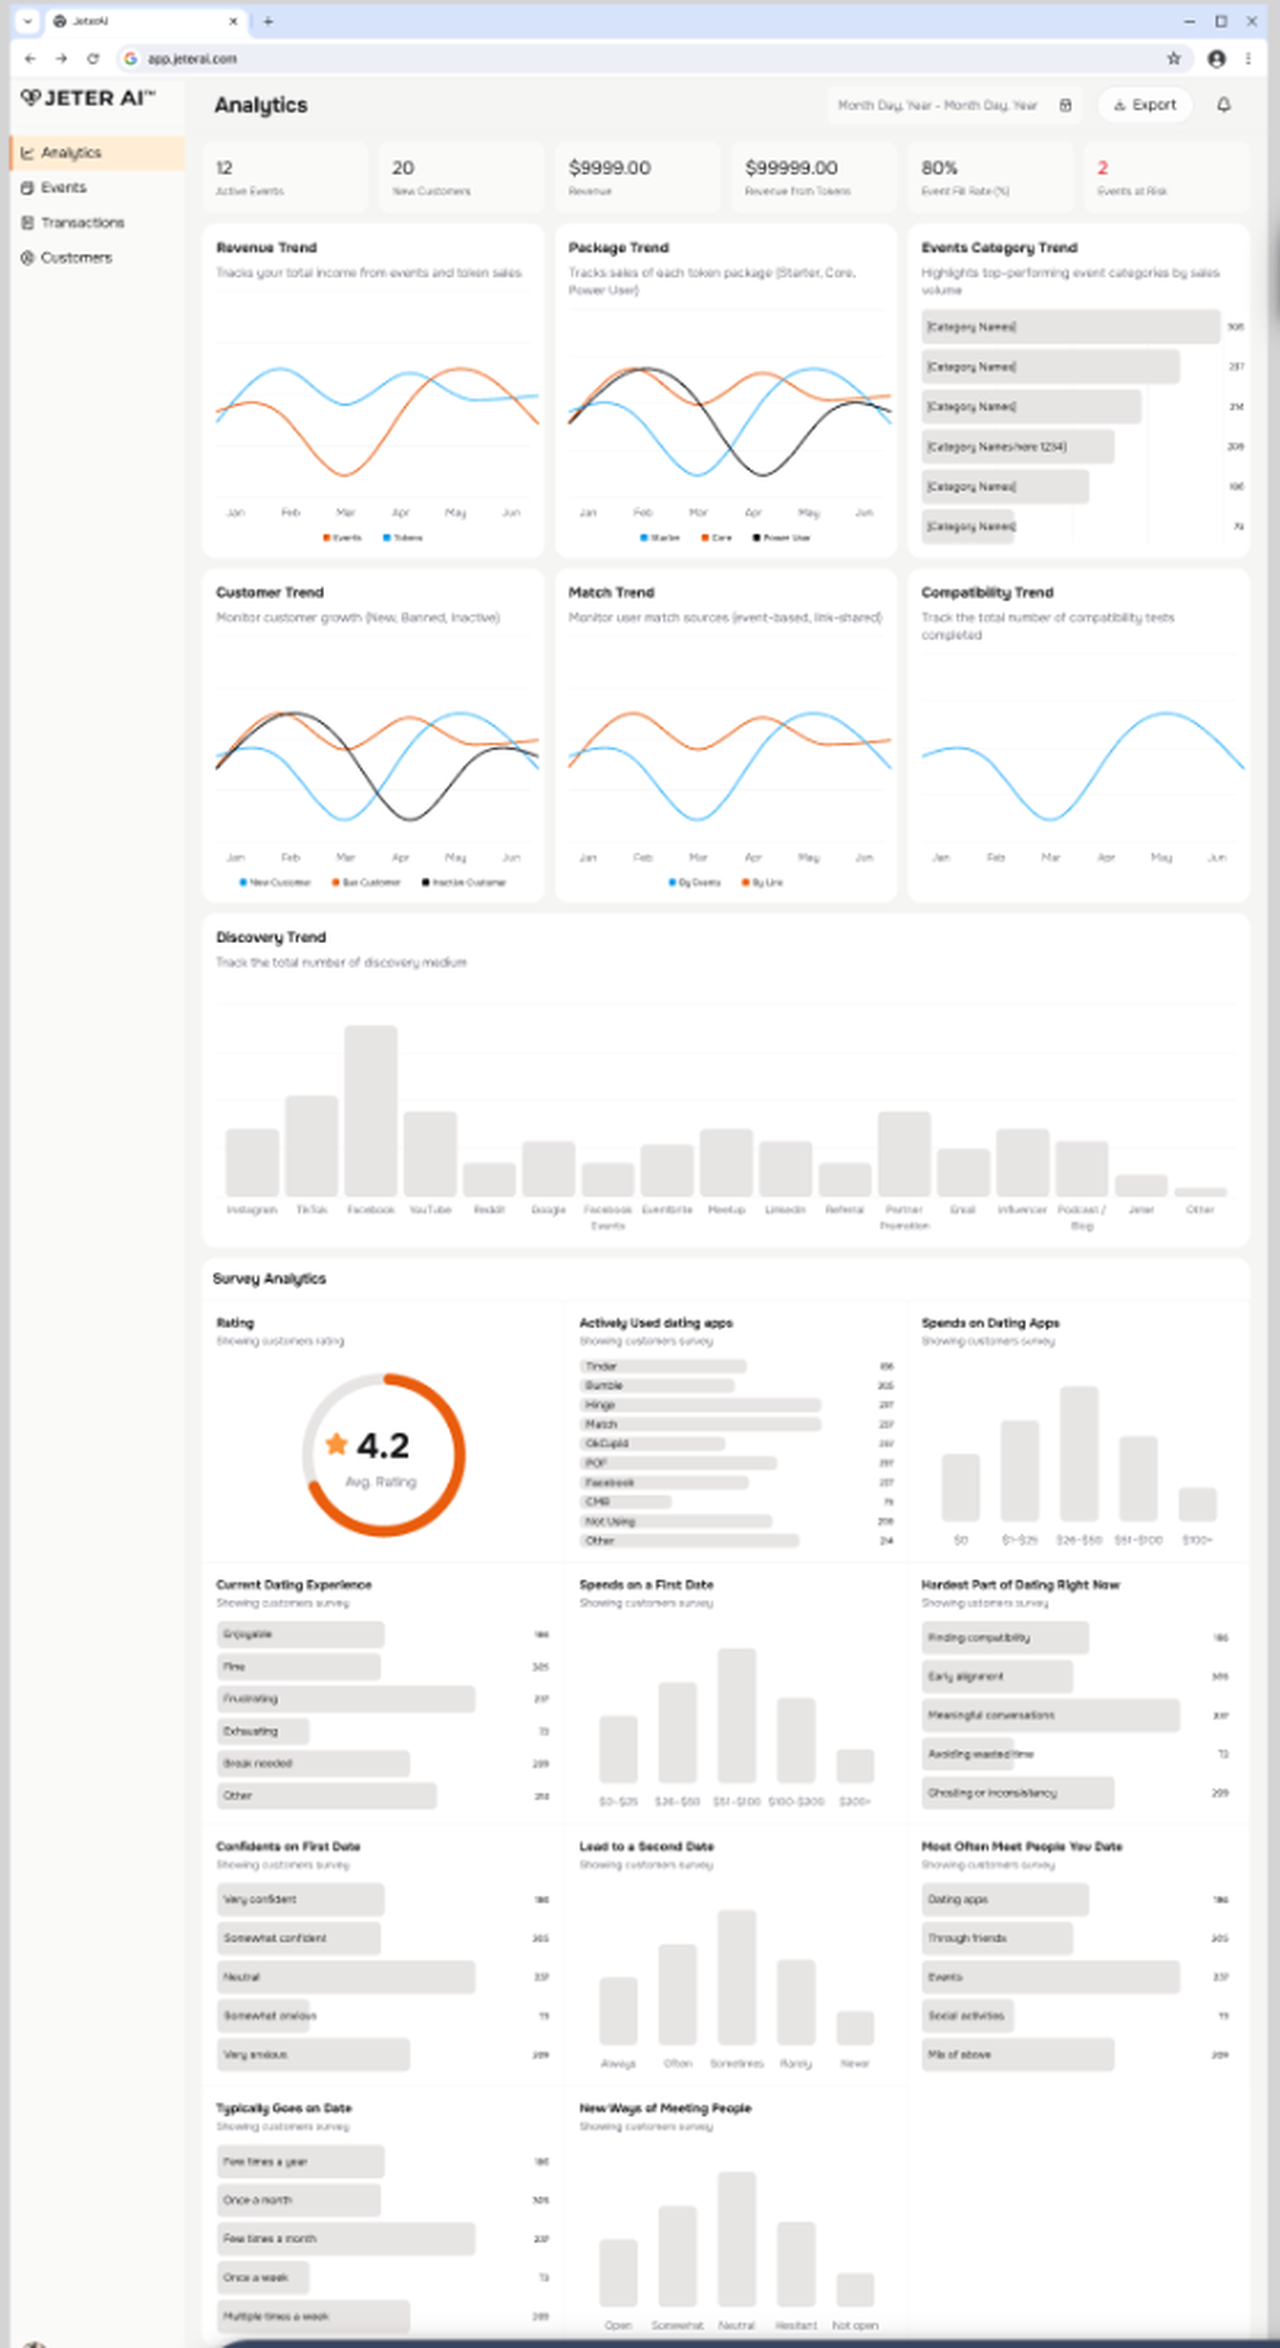Click the "20" New Customers value
Viewport: 1280px width, 2348px height.
[403, 168]
